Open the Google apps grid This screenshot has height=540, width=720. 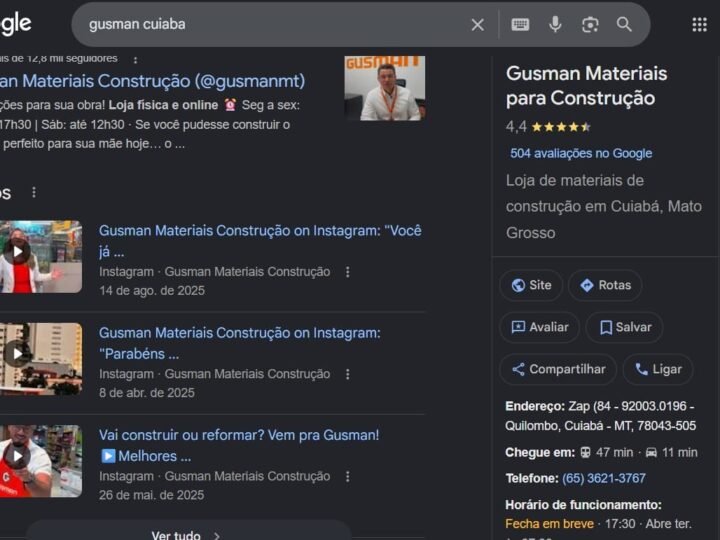pos(699,25)
